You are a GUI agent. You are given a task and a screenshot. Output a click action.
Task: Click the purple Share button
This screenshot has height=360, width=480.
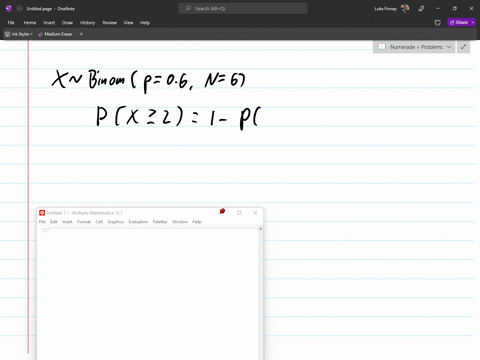coord(458,22)
